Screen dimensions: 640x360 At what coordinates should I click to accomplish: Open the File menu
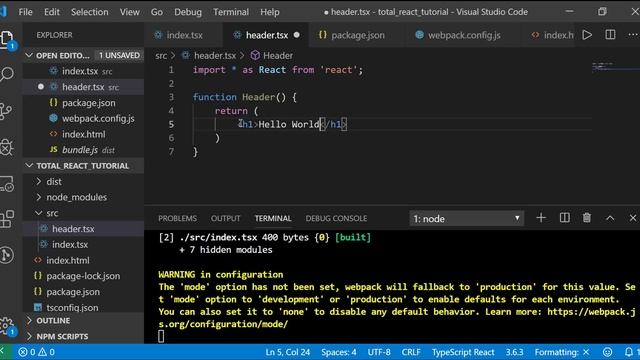25,12
